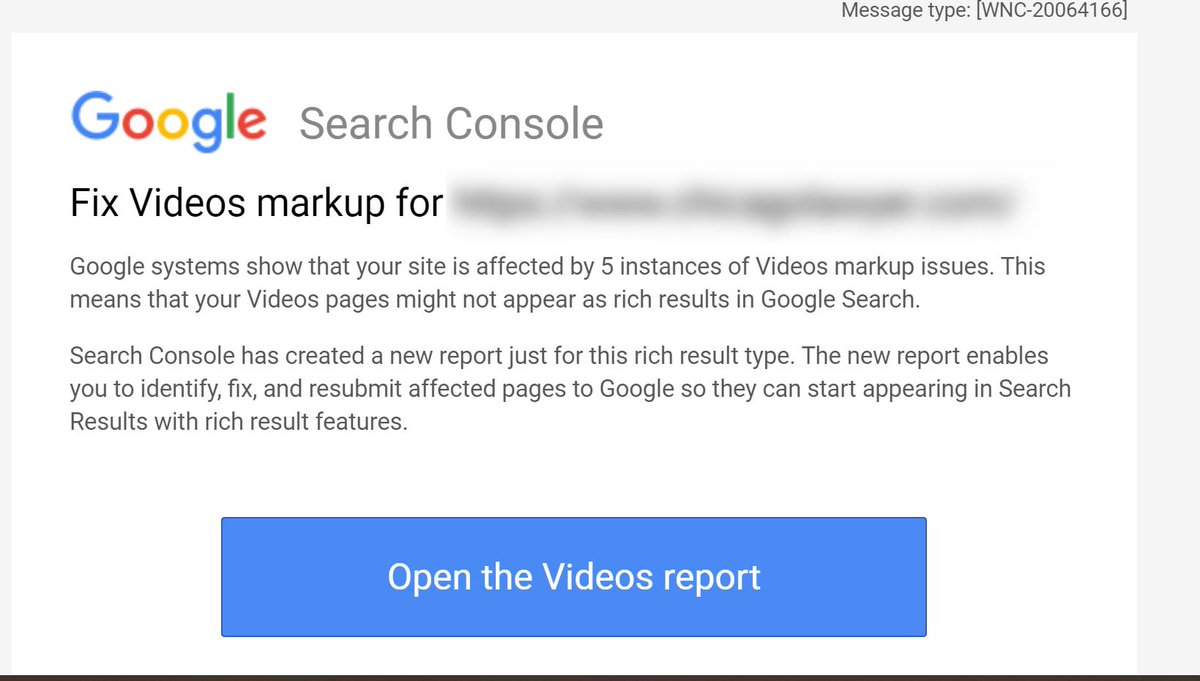
Task: Click the Google logo
Action: [x=169, y=122]
